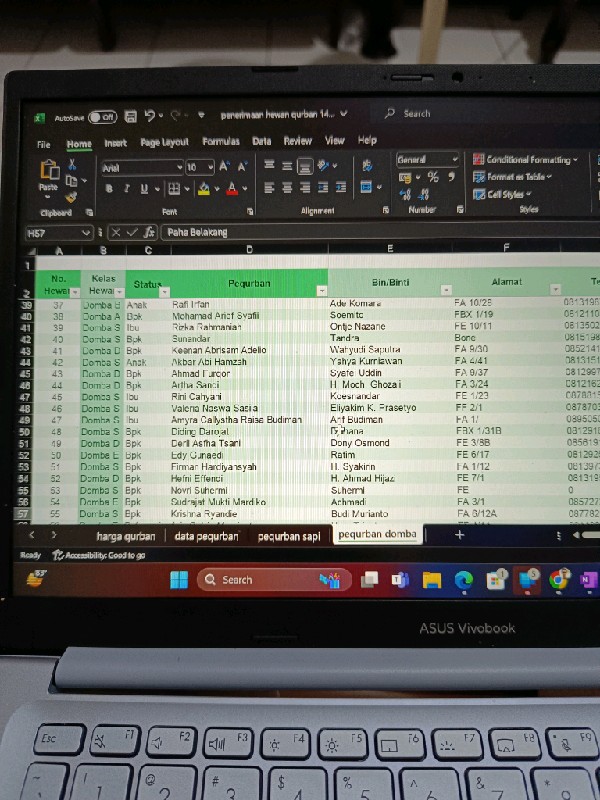Click the Paste clipboard icon
600x800 pixels.
[x=48, y=175]
